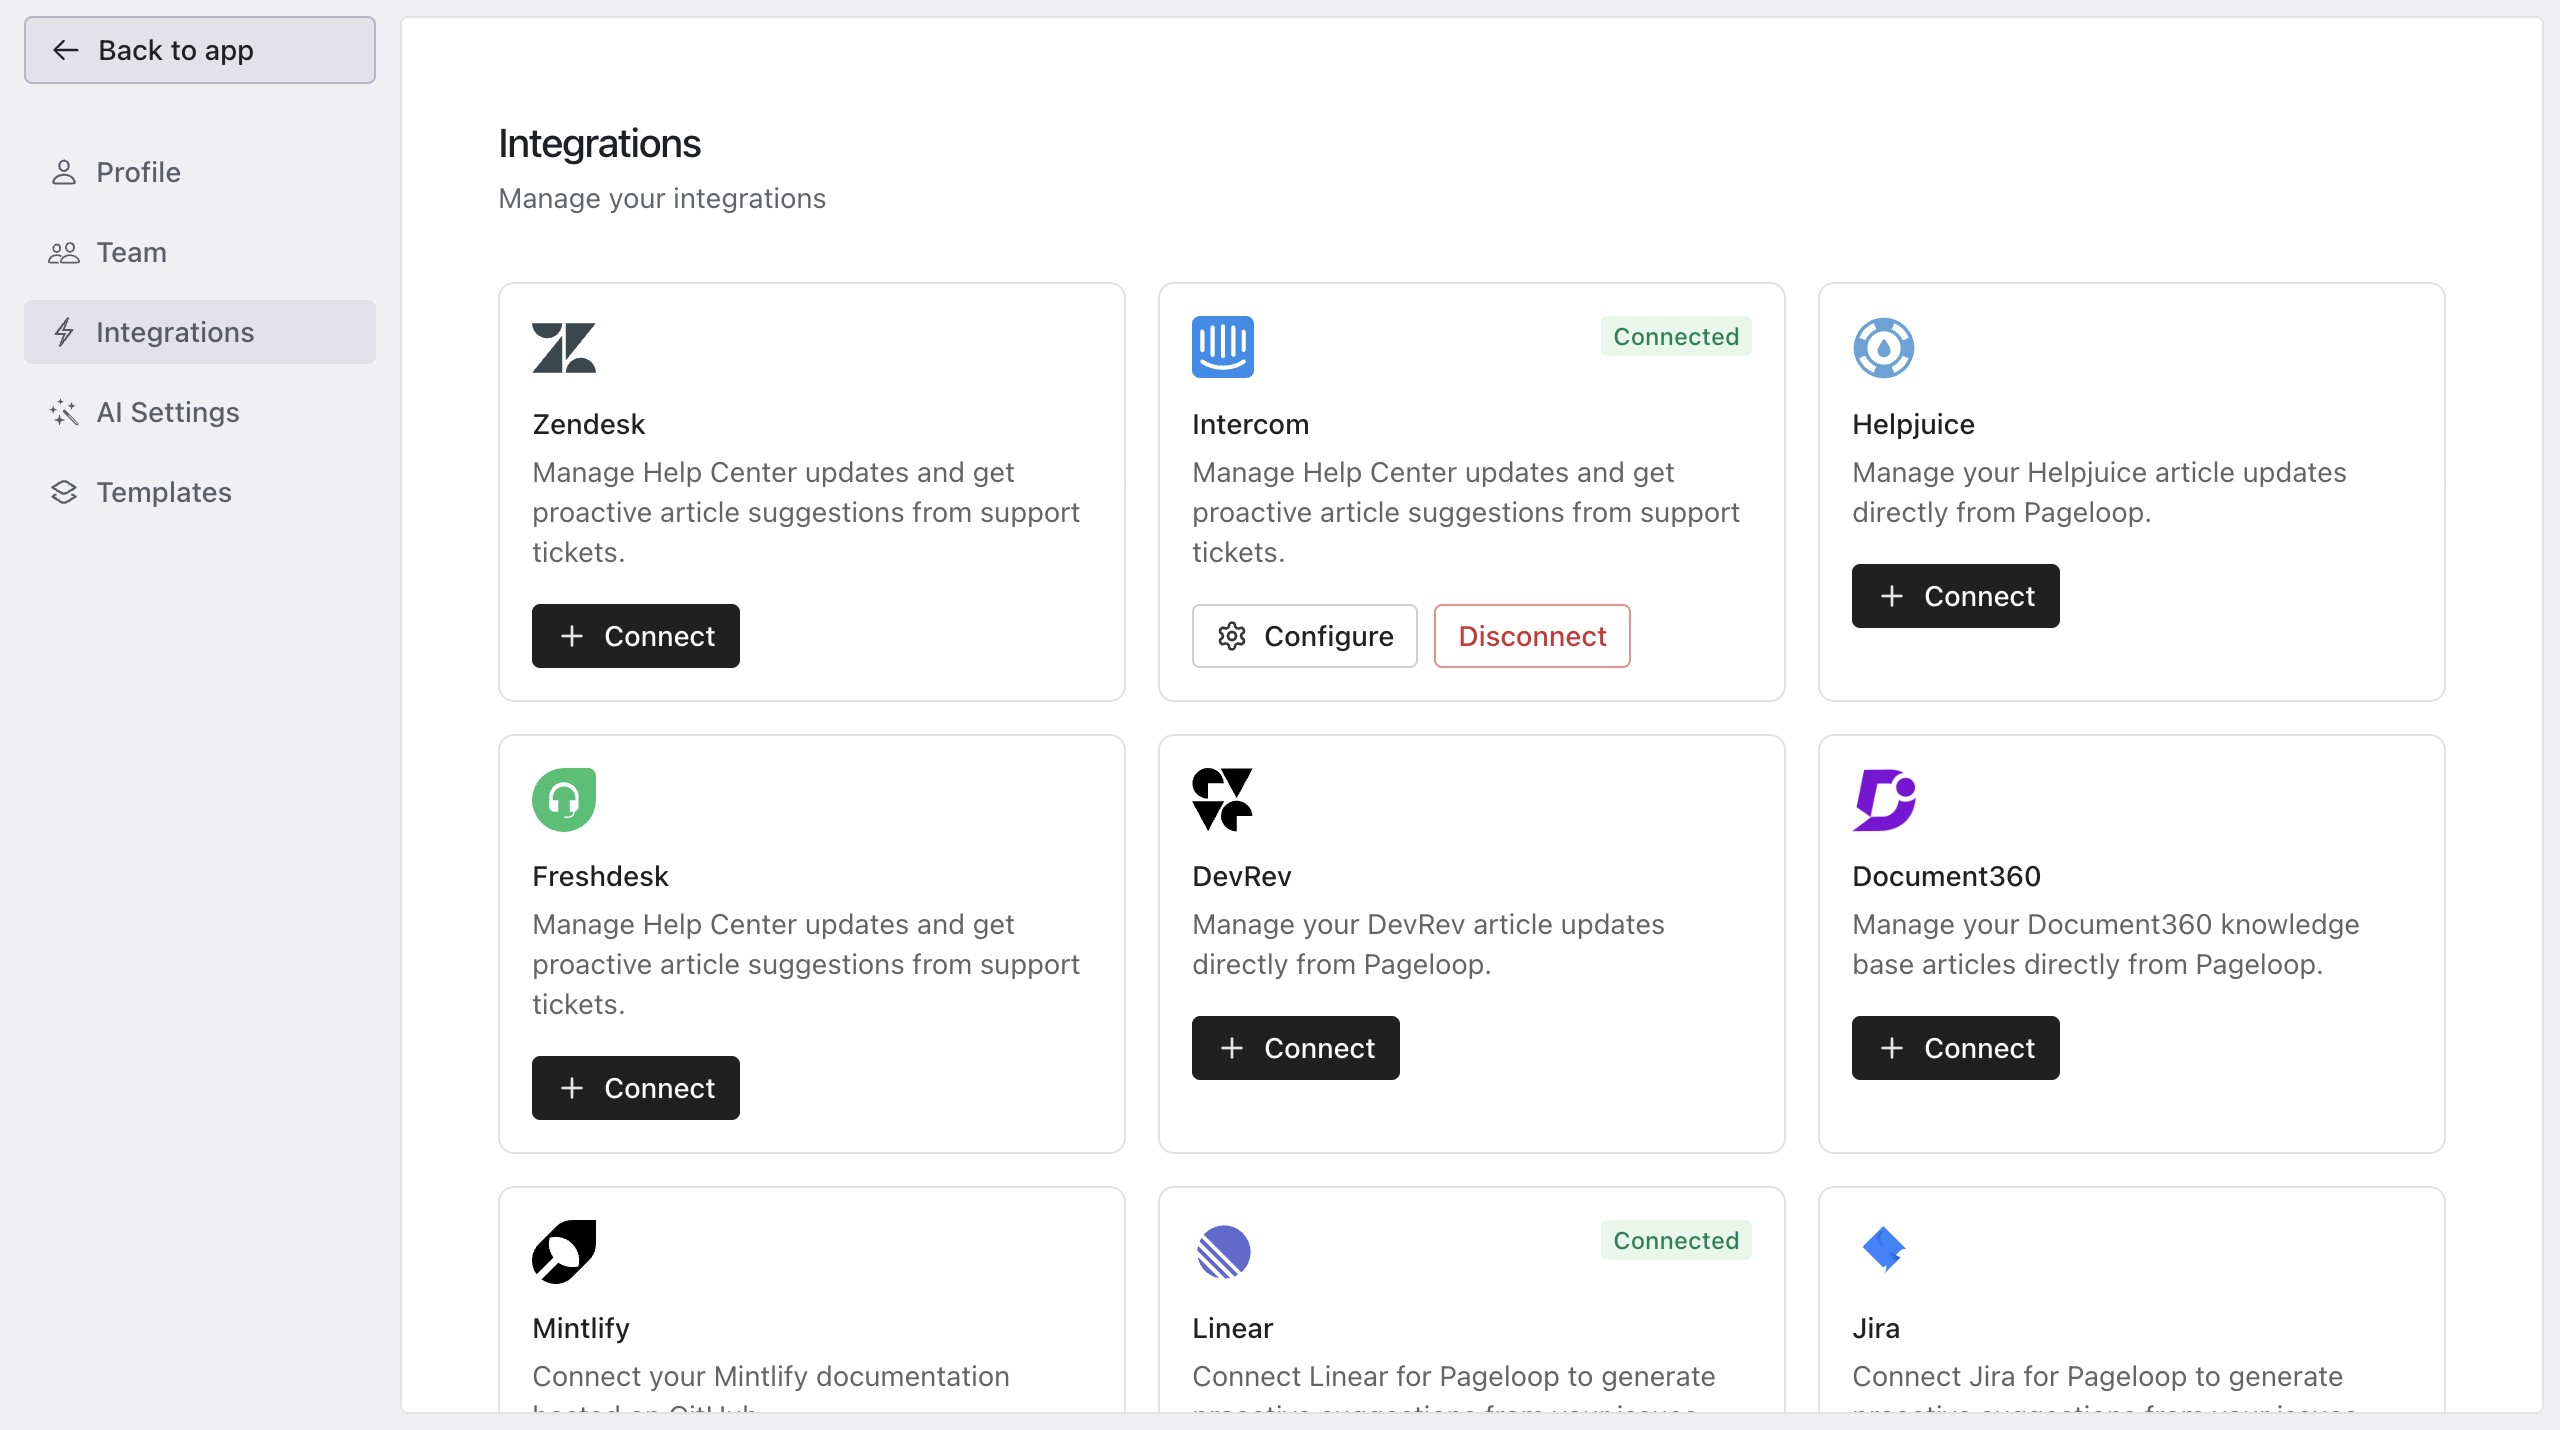Image resolution: width=2560 pixels, height=1430 pixels.
Task: Click the plus icon on Freshdesk Connect
Action: 572,1088
